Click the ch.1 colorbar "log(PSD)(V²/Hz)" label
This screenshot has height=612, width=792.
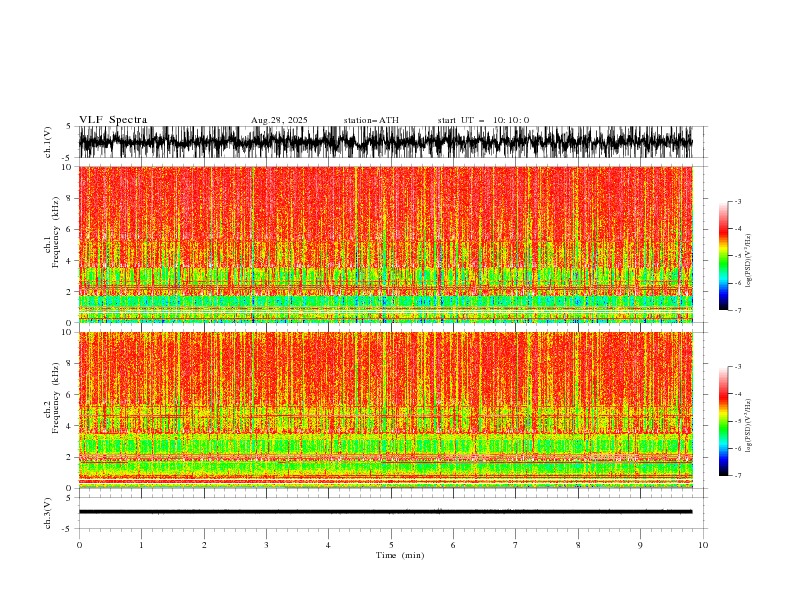tap(748, 261)
